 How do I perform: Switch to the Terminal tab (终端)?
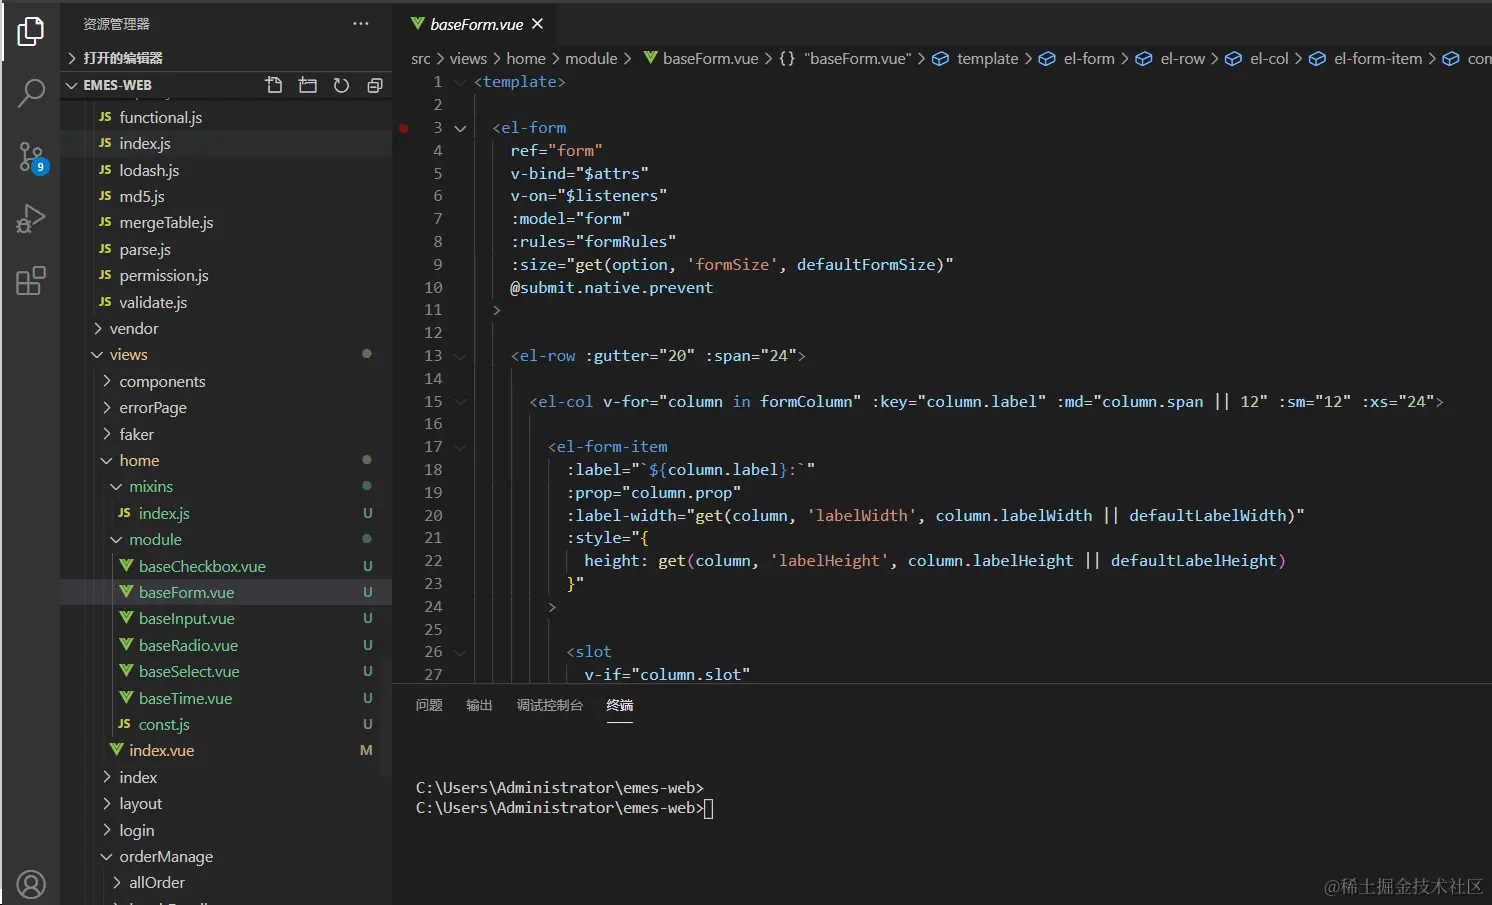click(x=620, y=706)
